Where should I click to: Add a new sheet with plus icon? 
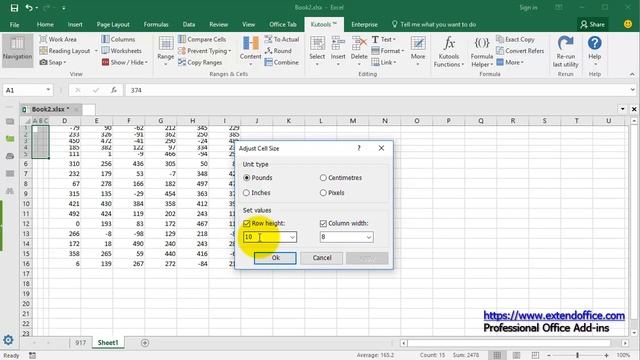145,343
